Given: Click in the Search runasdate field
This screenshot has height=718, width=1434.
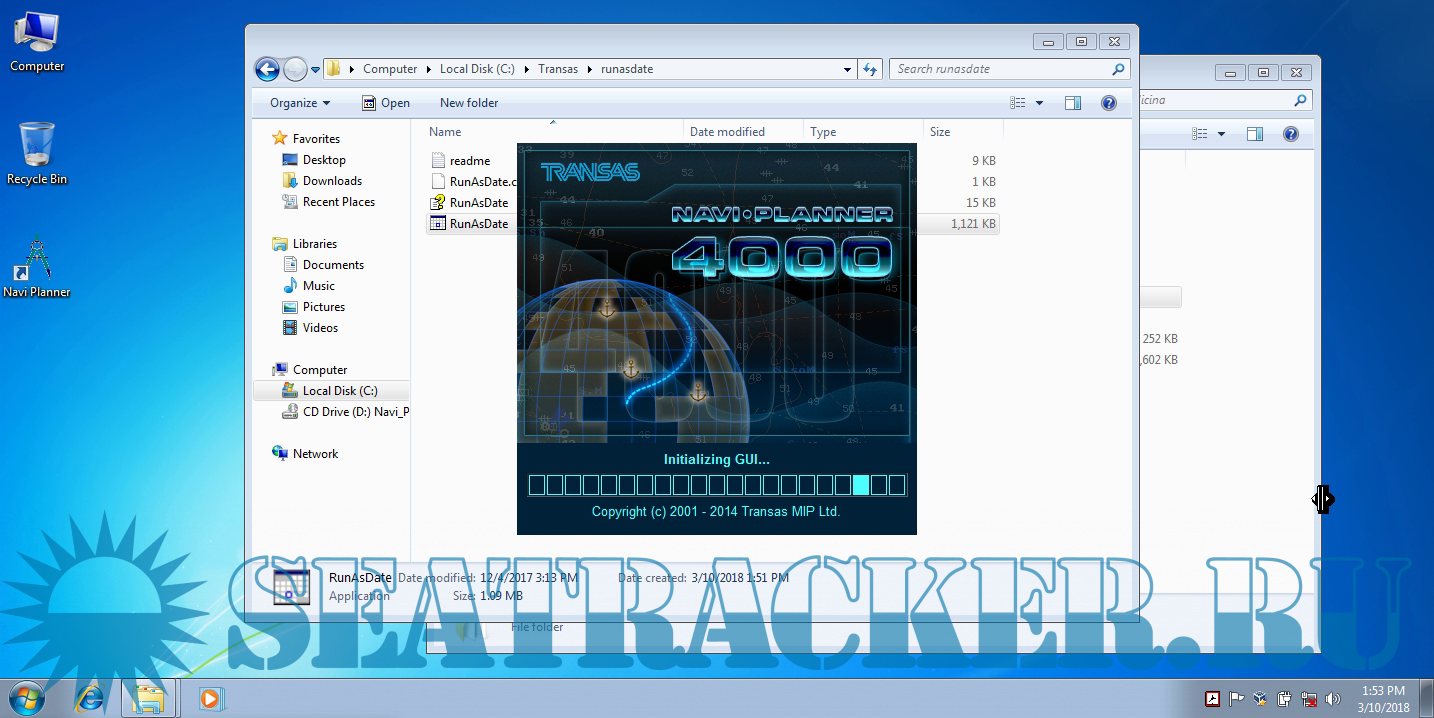Looking at the screenshot, I should click(x=1000, y=69).
